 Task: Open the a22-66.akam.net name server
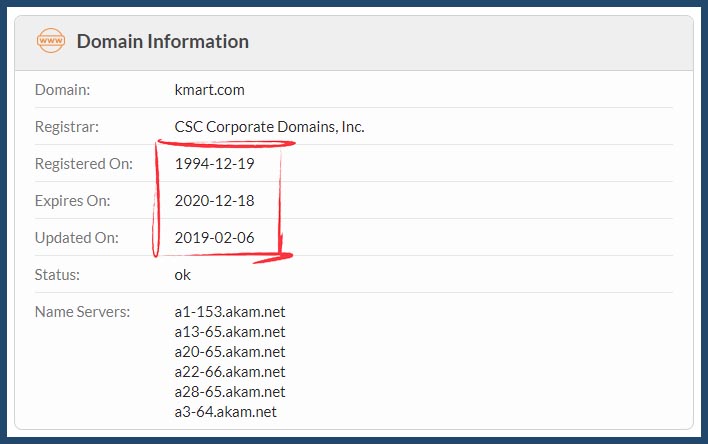point(230,372)
